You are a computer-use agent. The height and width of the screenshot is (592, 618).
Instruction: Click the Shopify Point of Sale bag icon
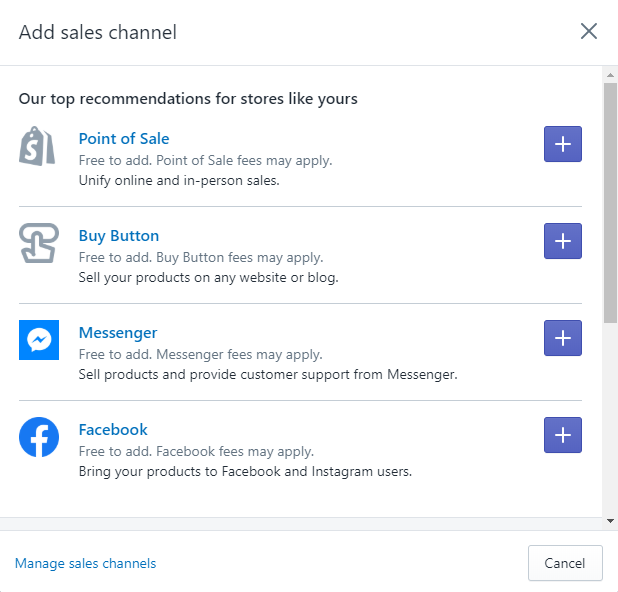(37, 146)
